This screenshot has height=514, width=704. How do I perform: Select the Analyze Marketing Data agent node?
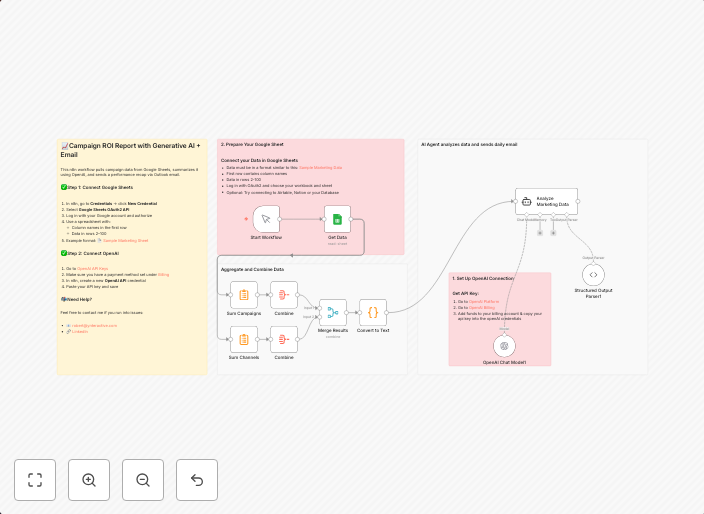pyautogui.click(x=546, y=201)
